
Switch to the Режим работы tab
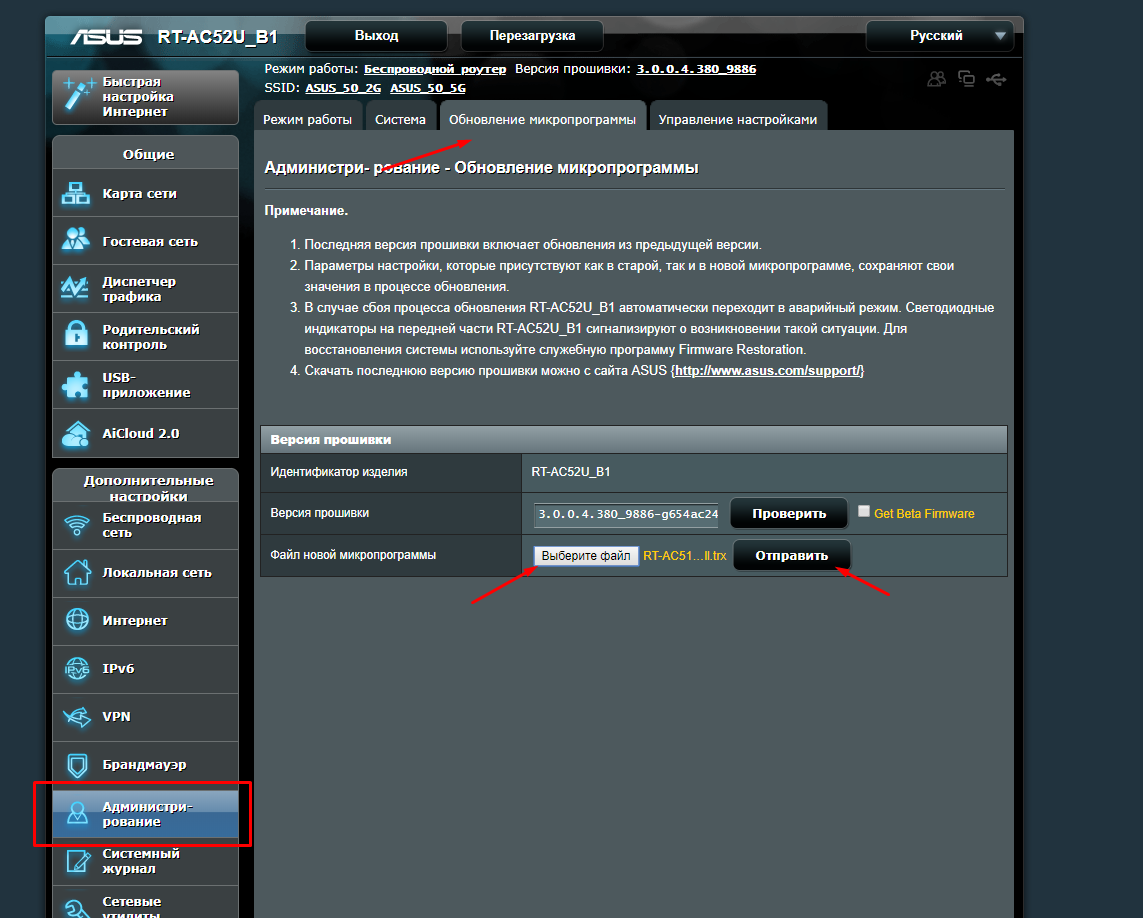[307, 120]
